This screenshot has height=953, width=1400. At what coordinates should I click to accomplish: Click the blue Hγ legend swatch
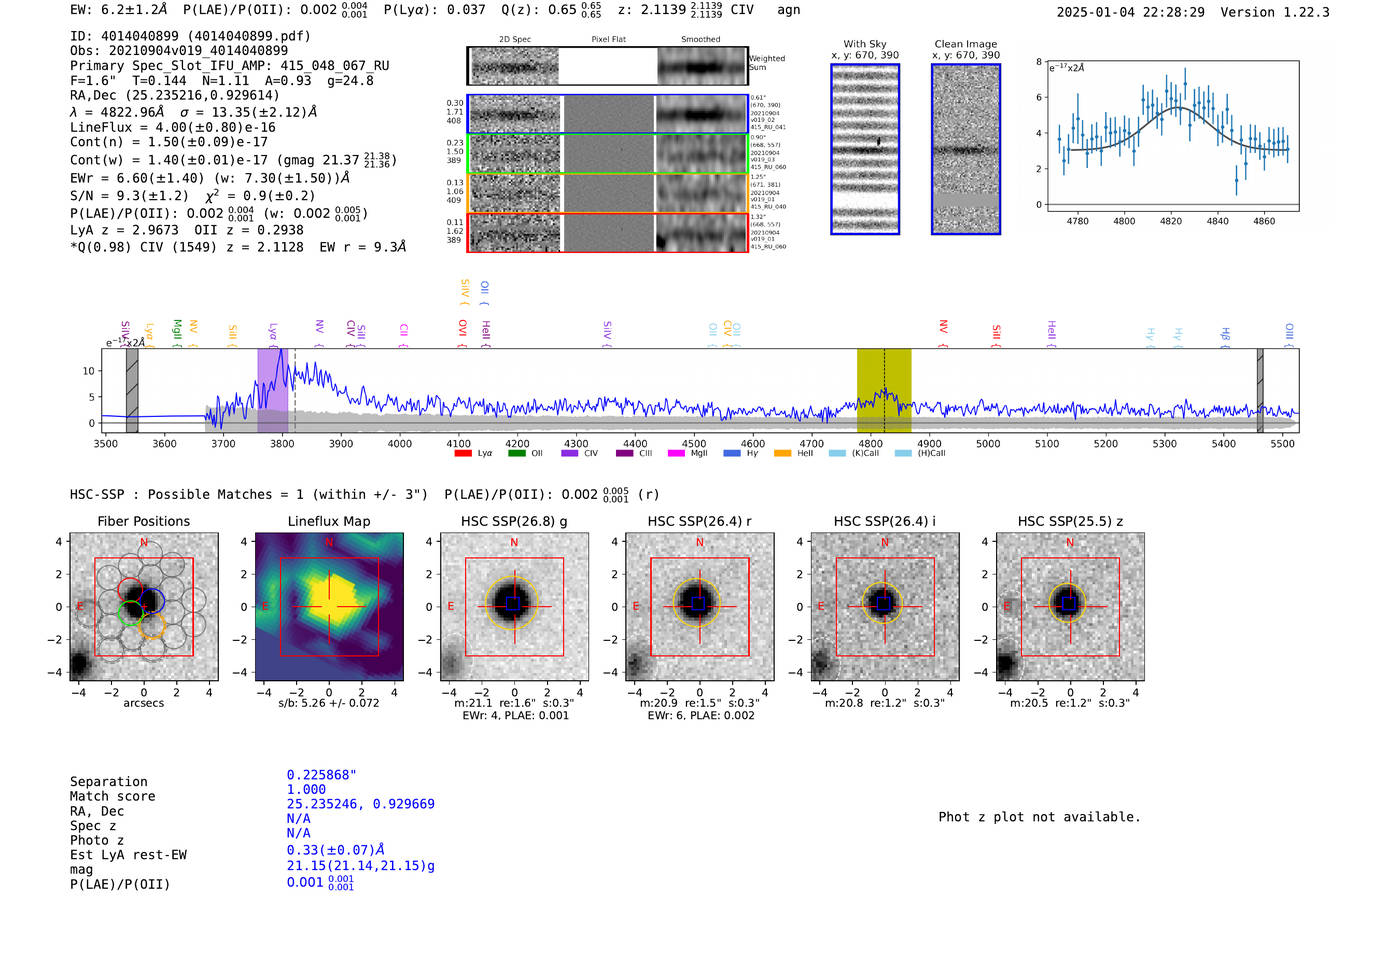(x=732, y=453)
